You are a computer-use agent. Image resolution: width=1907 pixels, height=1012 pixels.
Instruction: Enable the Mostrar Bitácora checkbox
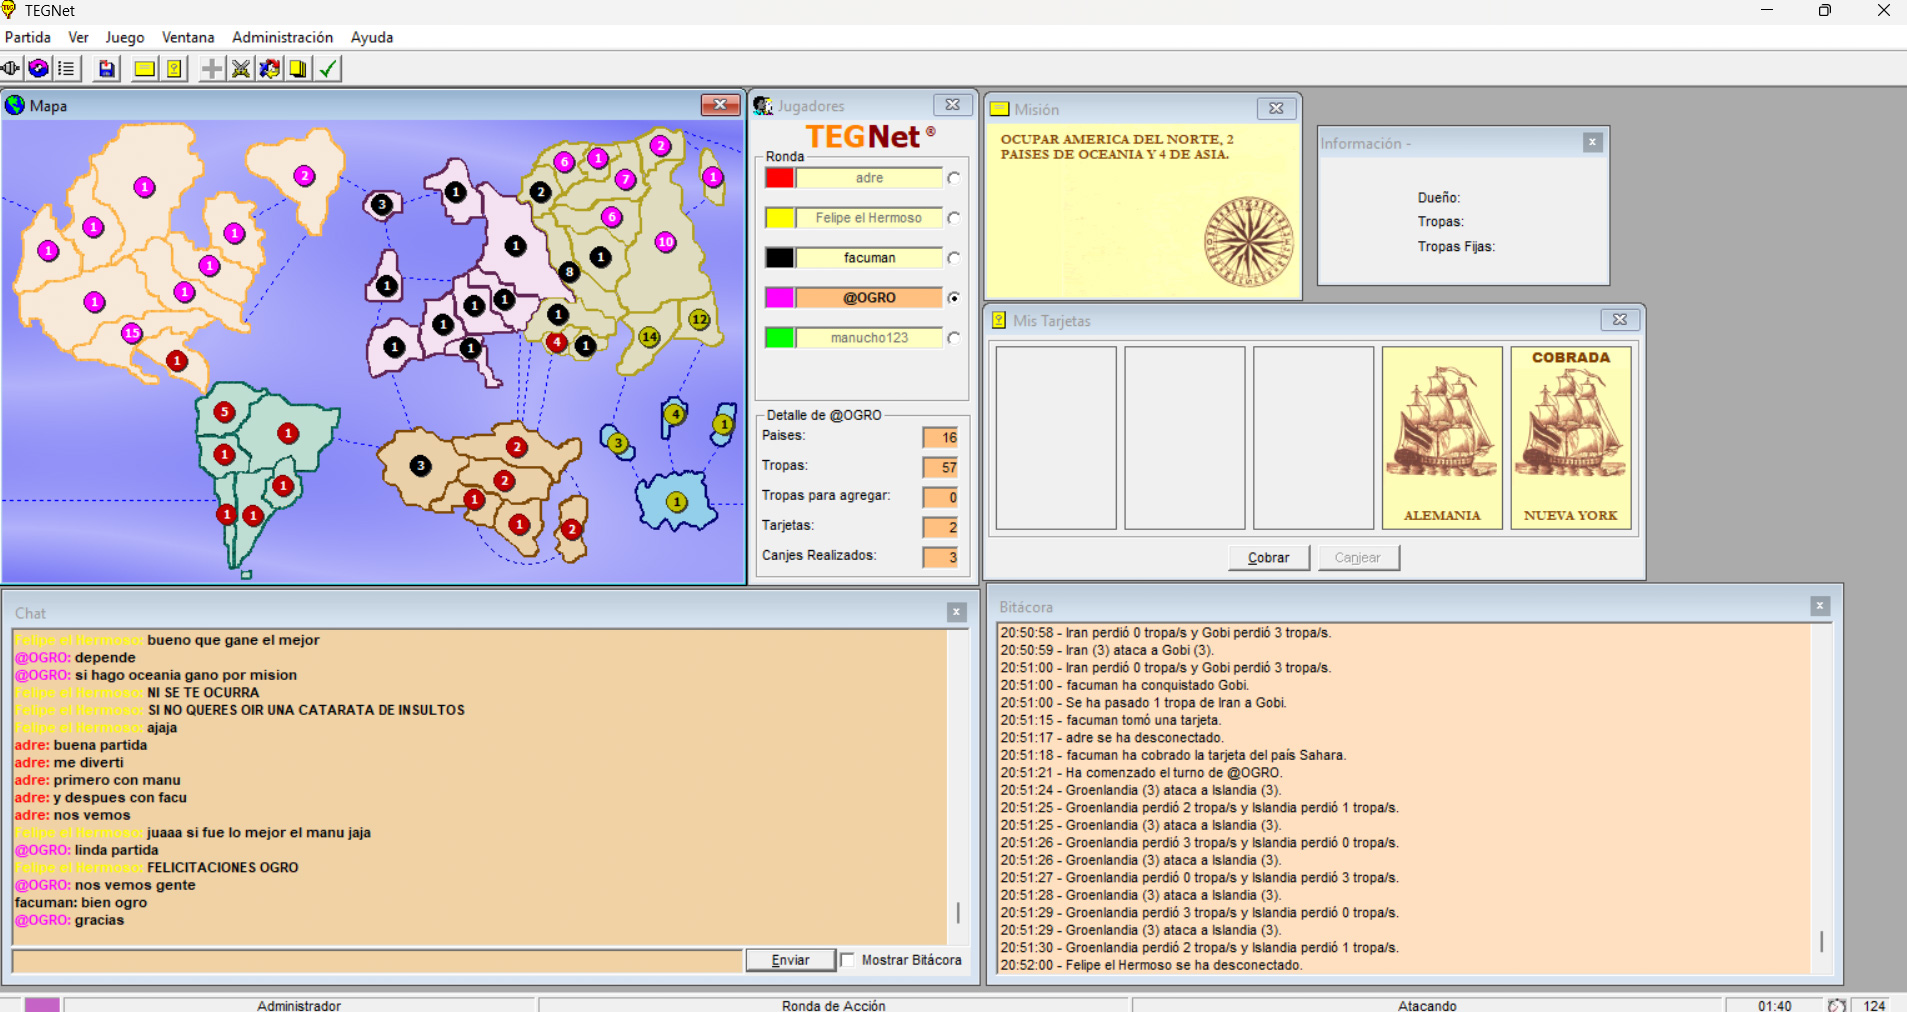tap(848, 960)
